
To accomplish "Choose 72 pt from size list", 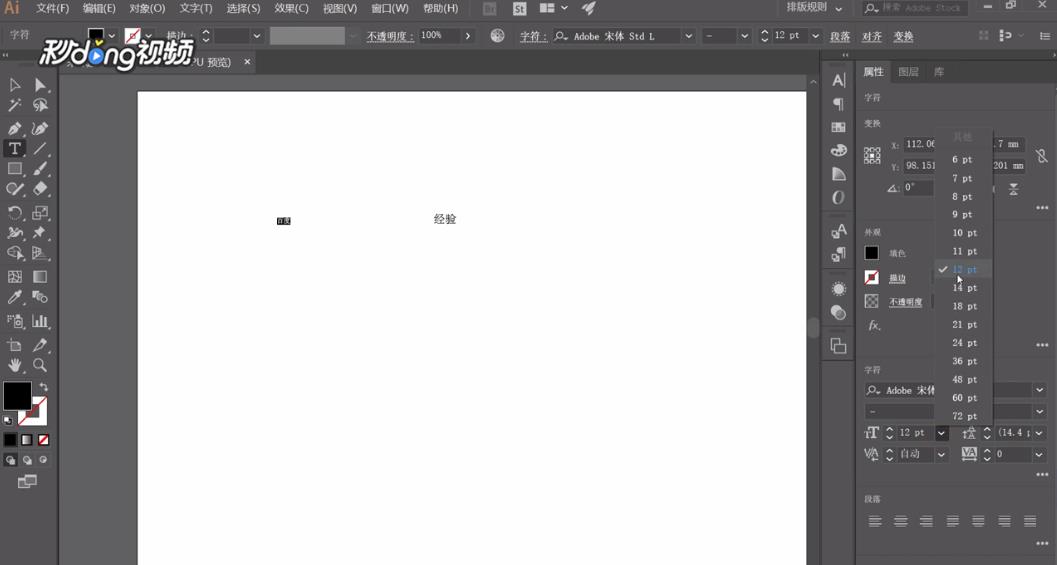I will tap(964, 416).
